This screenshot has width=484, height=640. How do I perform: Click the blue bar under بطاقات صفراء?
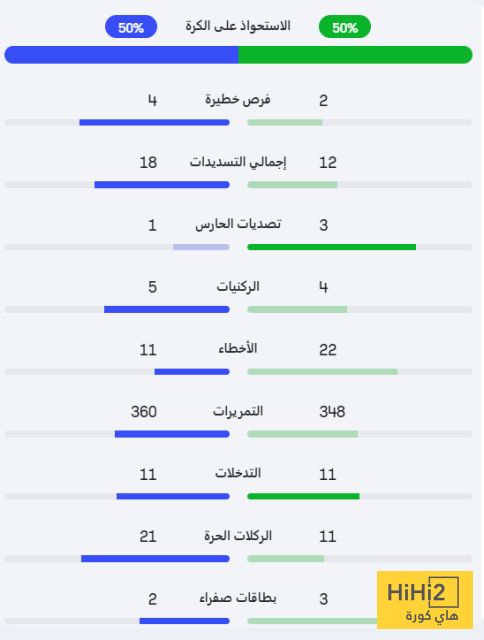coord(184,621)
